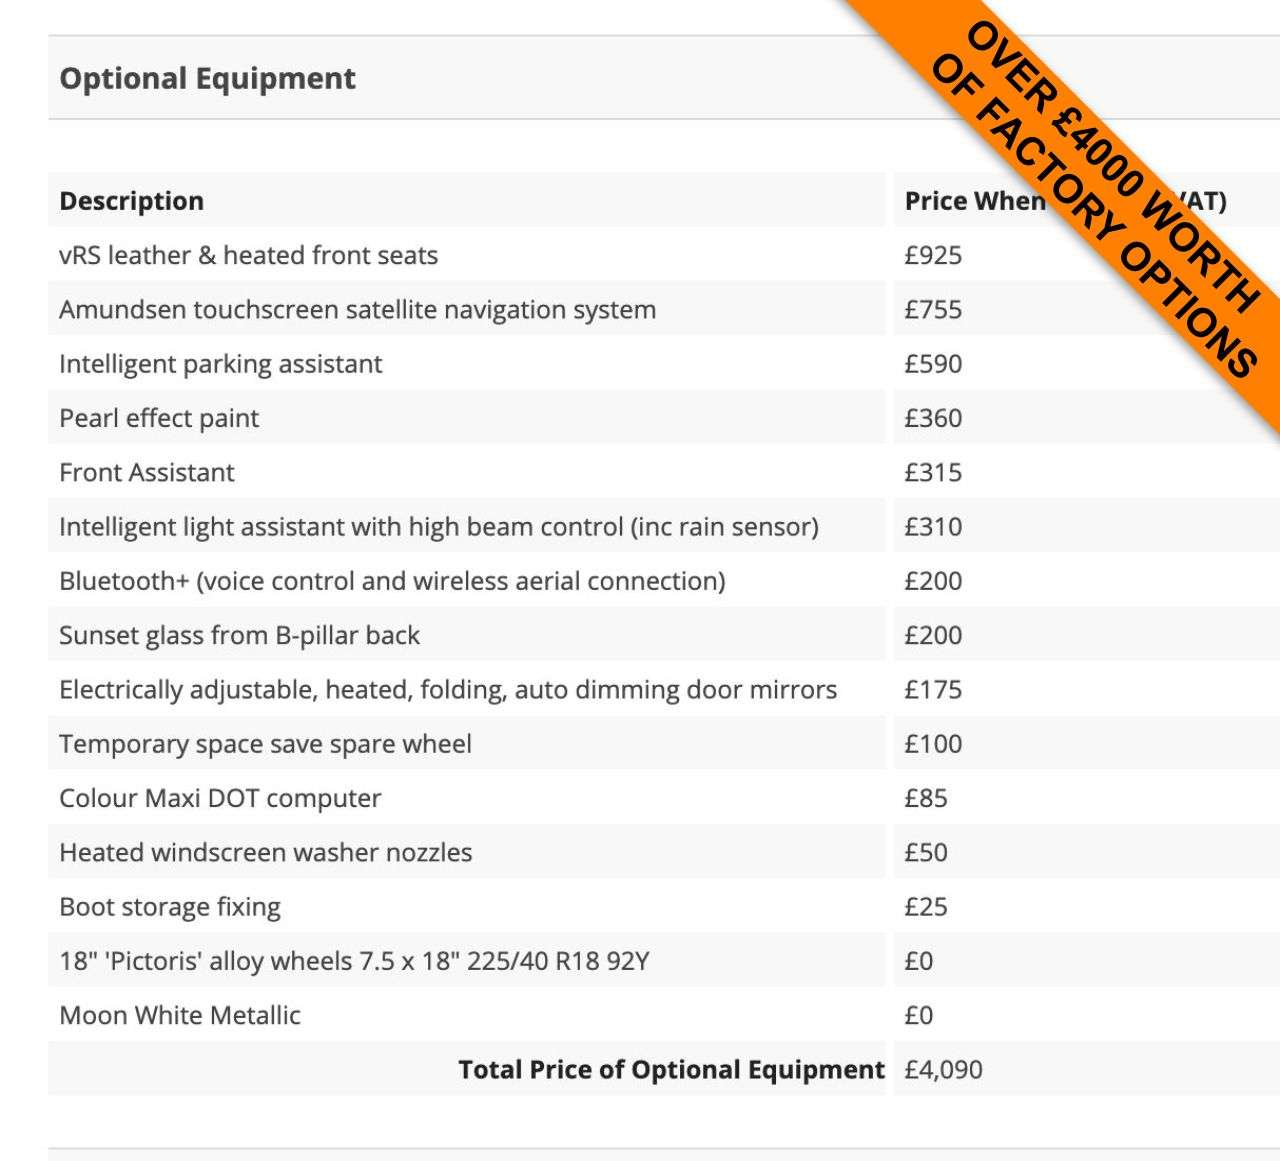Viewport: 1280px width, 1161px height.
Task: Click the £4,090 total price value
Action: click(943, 1070)
